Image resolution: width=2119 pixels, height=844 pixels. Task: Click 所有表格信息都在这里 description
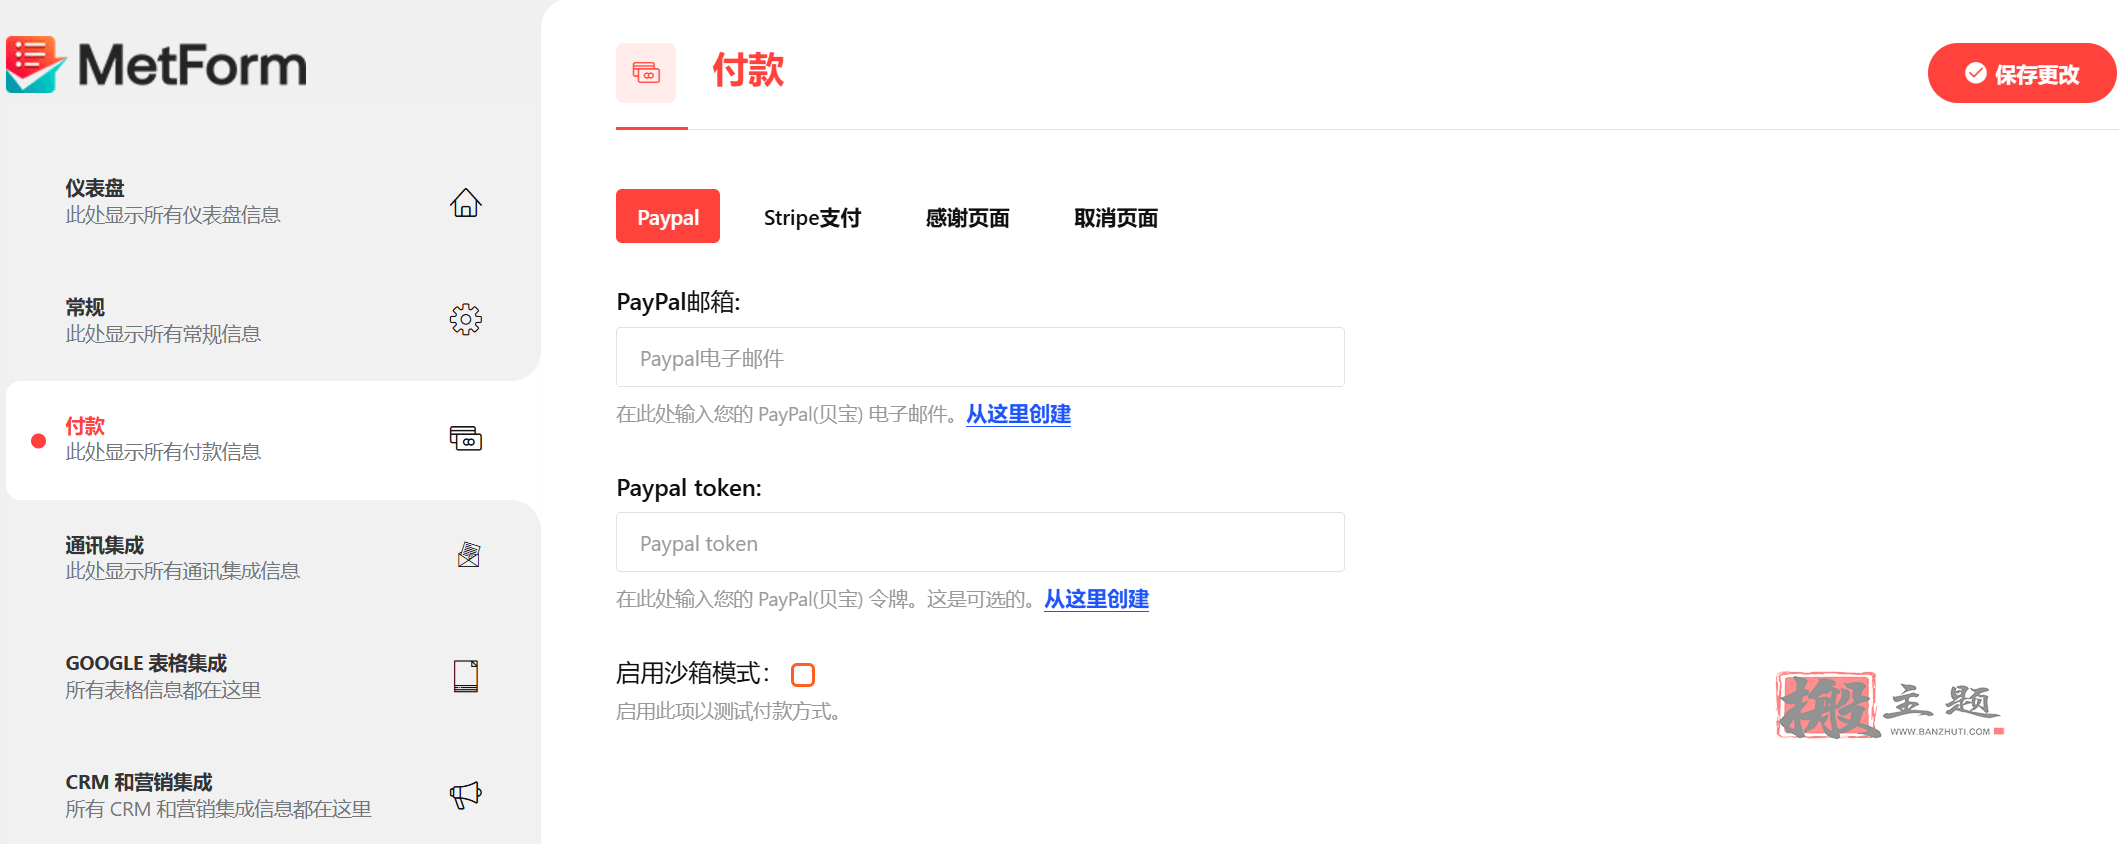(163, 690)
